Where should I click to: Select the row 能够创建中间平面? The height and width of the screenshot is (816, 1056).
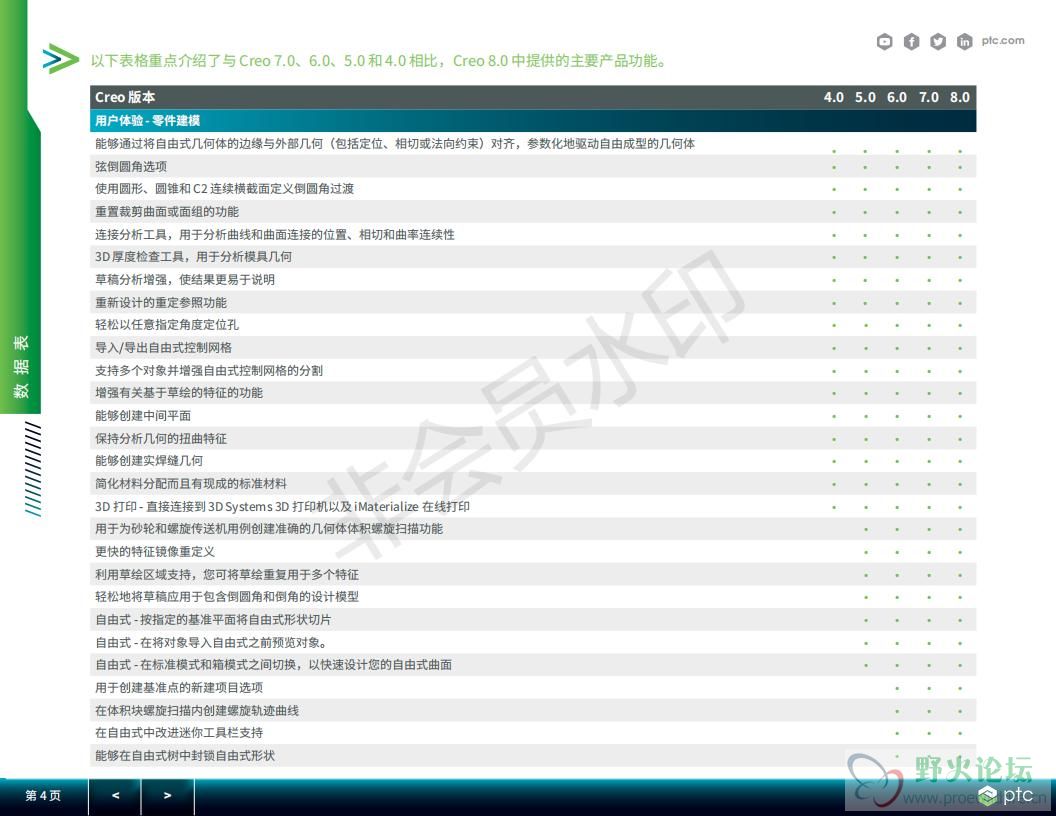pos(533,415)
